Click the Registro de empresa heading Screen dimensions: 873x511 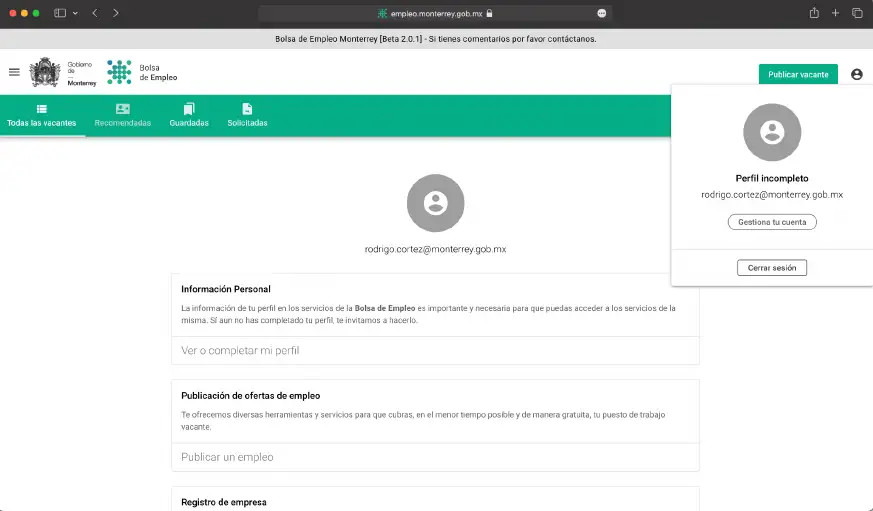(224, 502)
